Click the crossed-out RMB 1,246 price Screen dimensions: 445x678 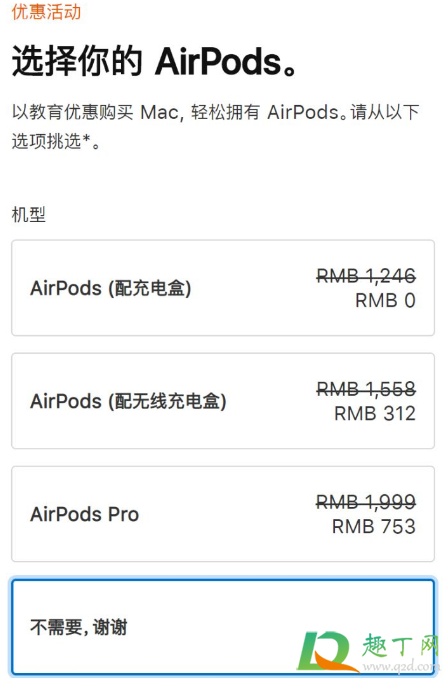click(x=366, y=275)
